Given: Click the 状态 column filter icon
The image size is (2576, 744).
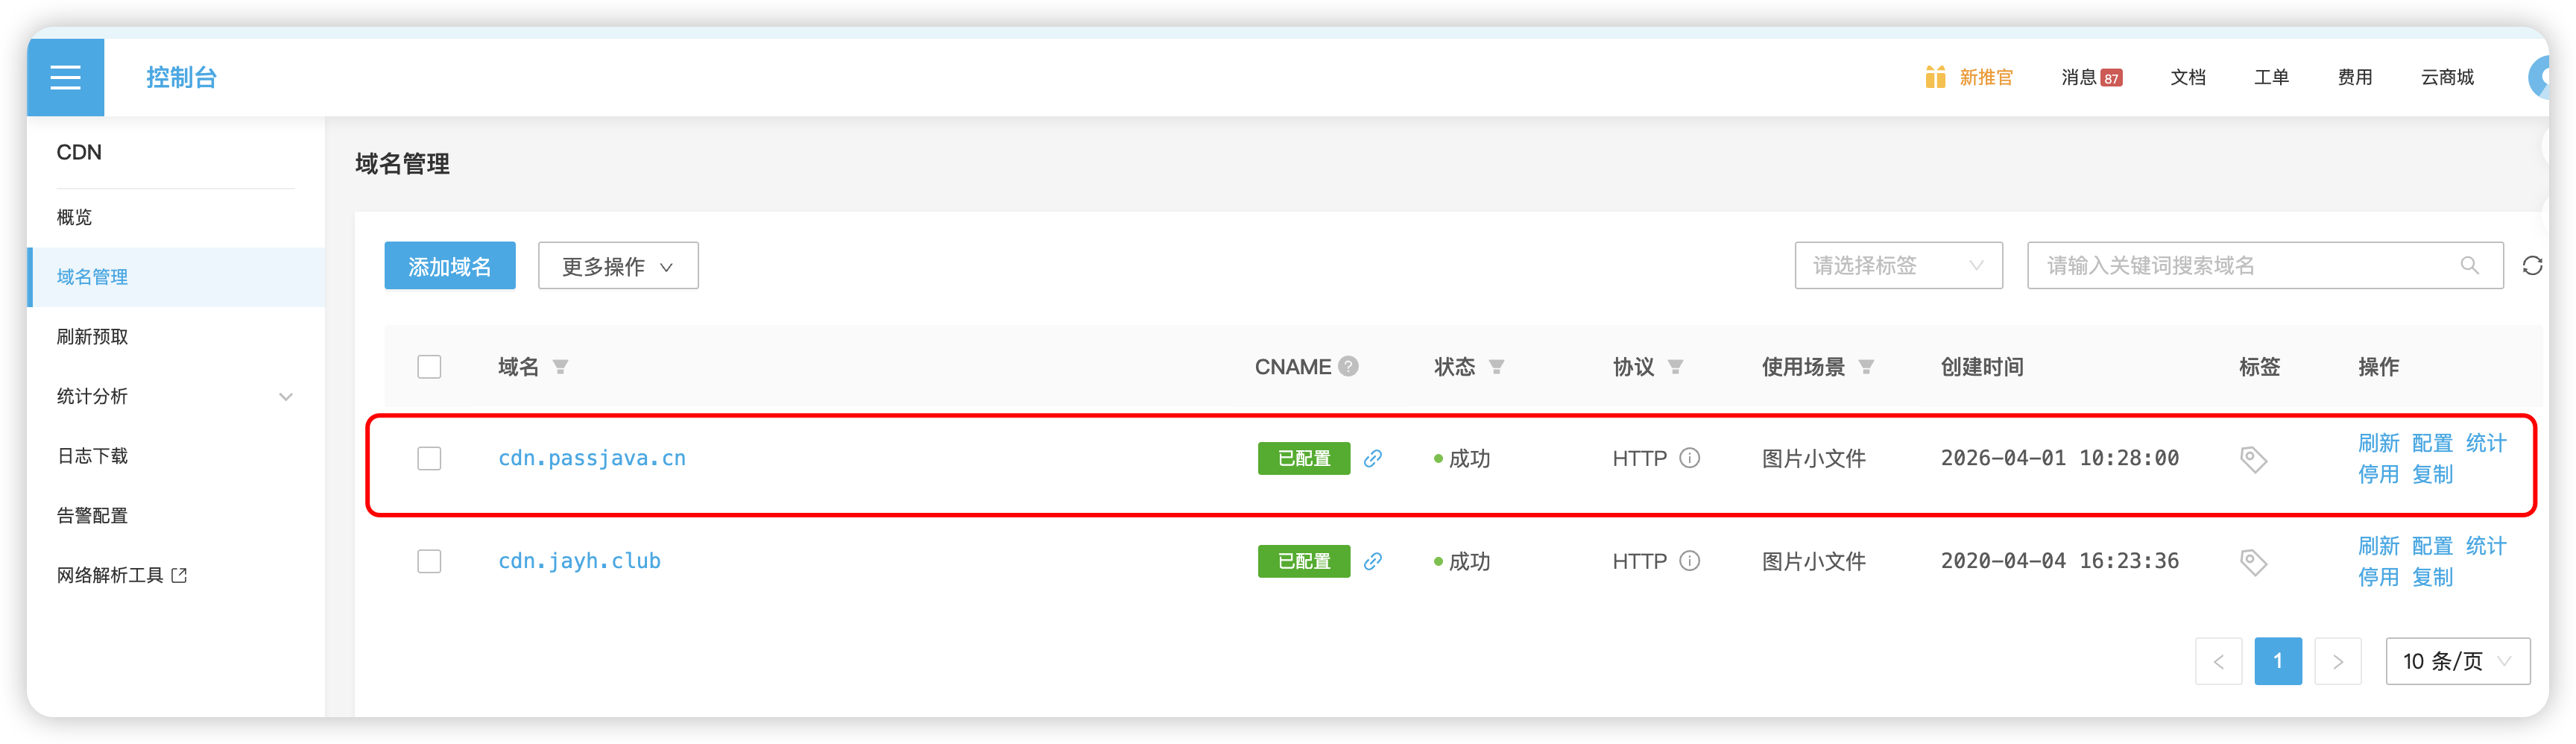Looking at the screenshot, I should 1496,367.
